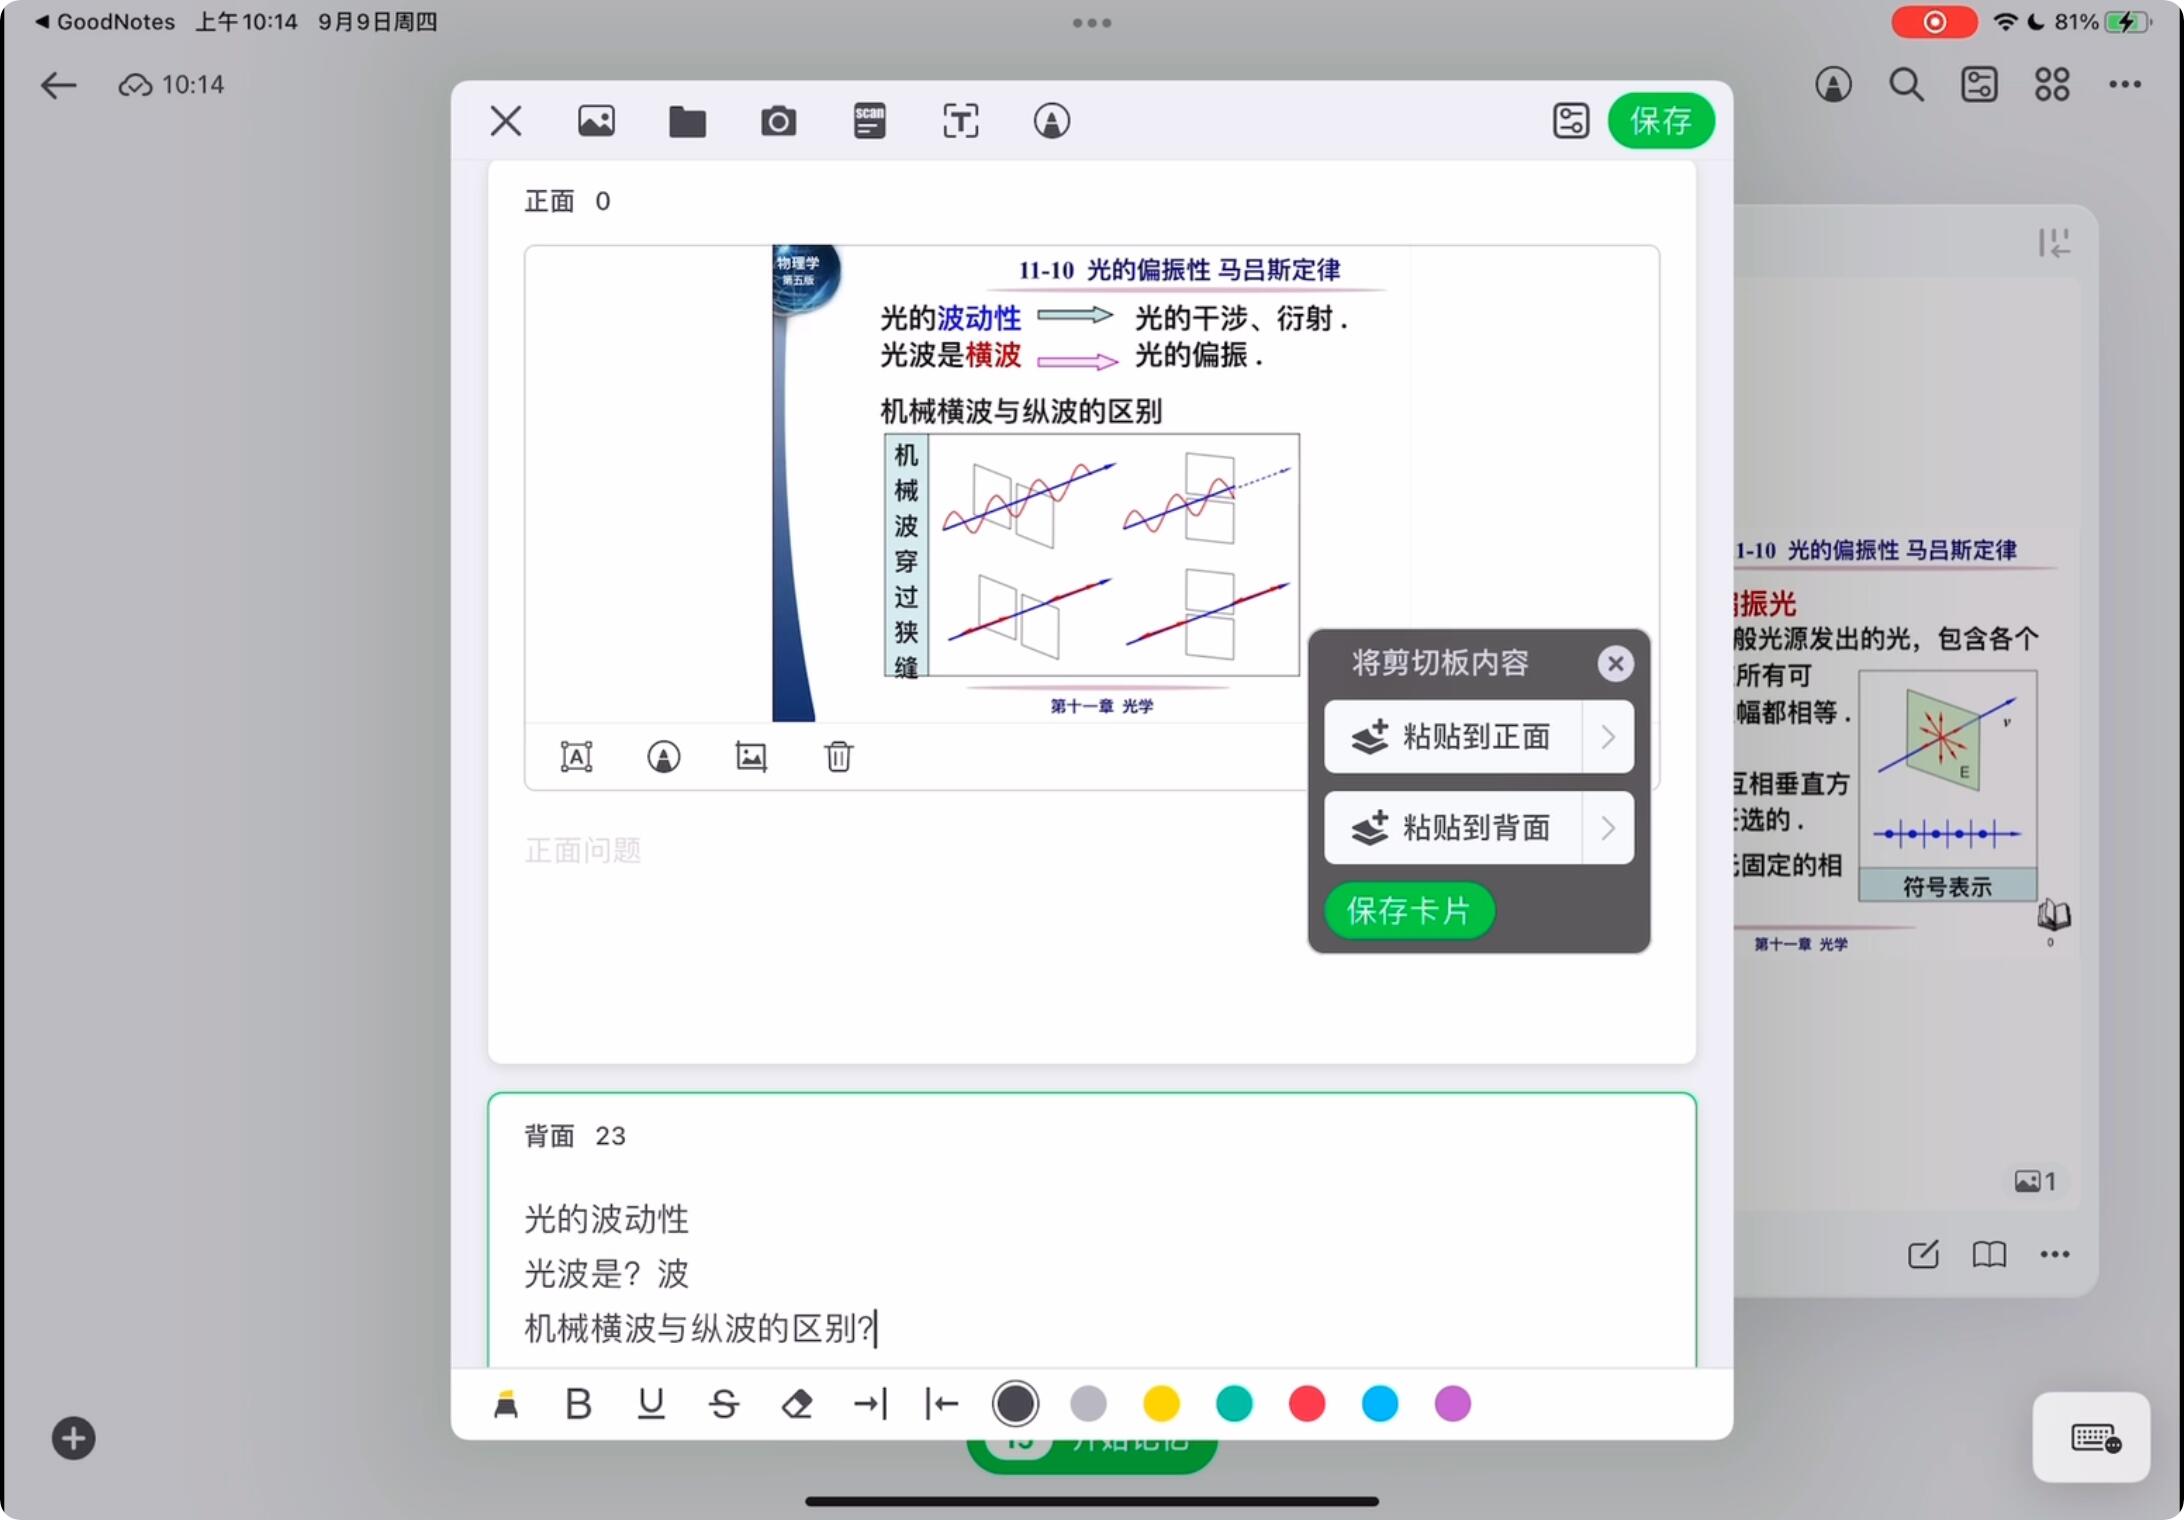Image resolution: width=2184 pixels, height=1520 pixels.
Task: Open the camera capture icon
Action: [778, 122]
